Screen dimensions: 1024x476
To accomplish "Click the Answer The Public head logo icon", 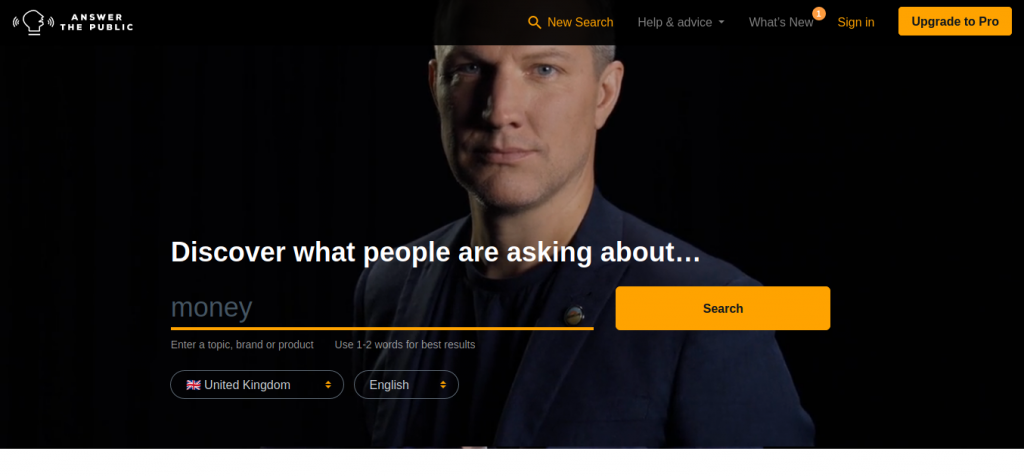I will point(33,22).
